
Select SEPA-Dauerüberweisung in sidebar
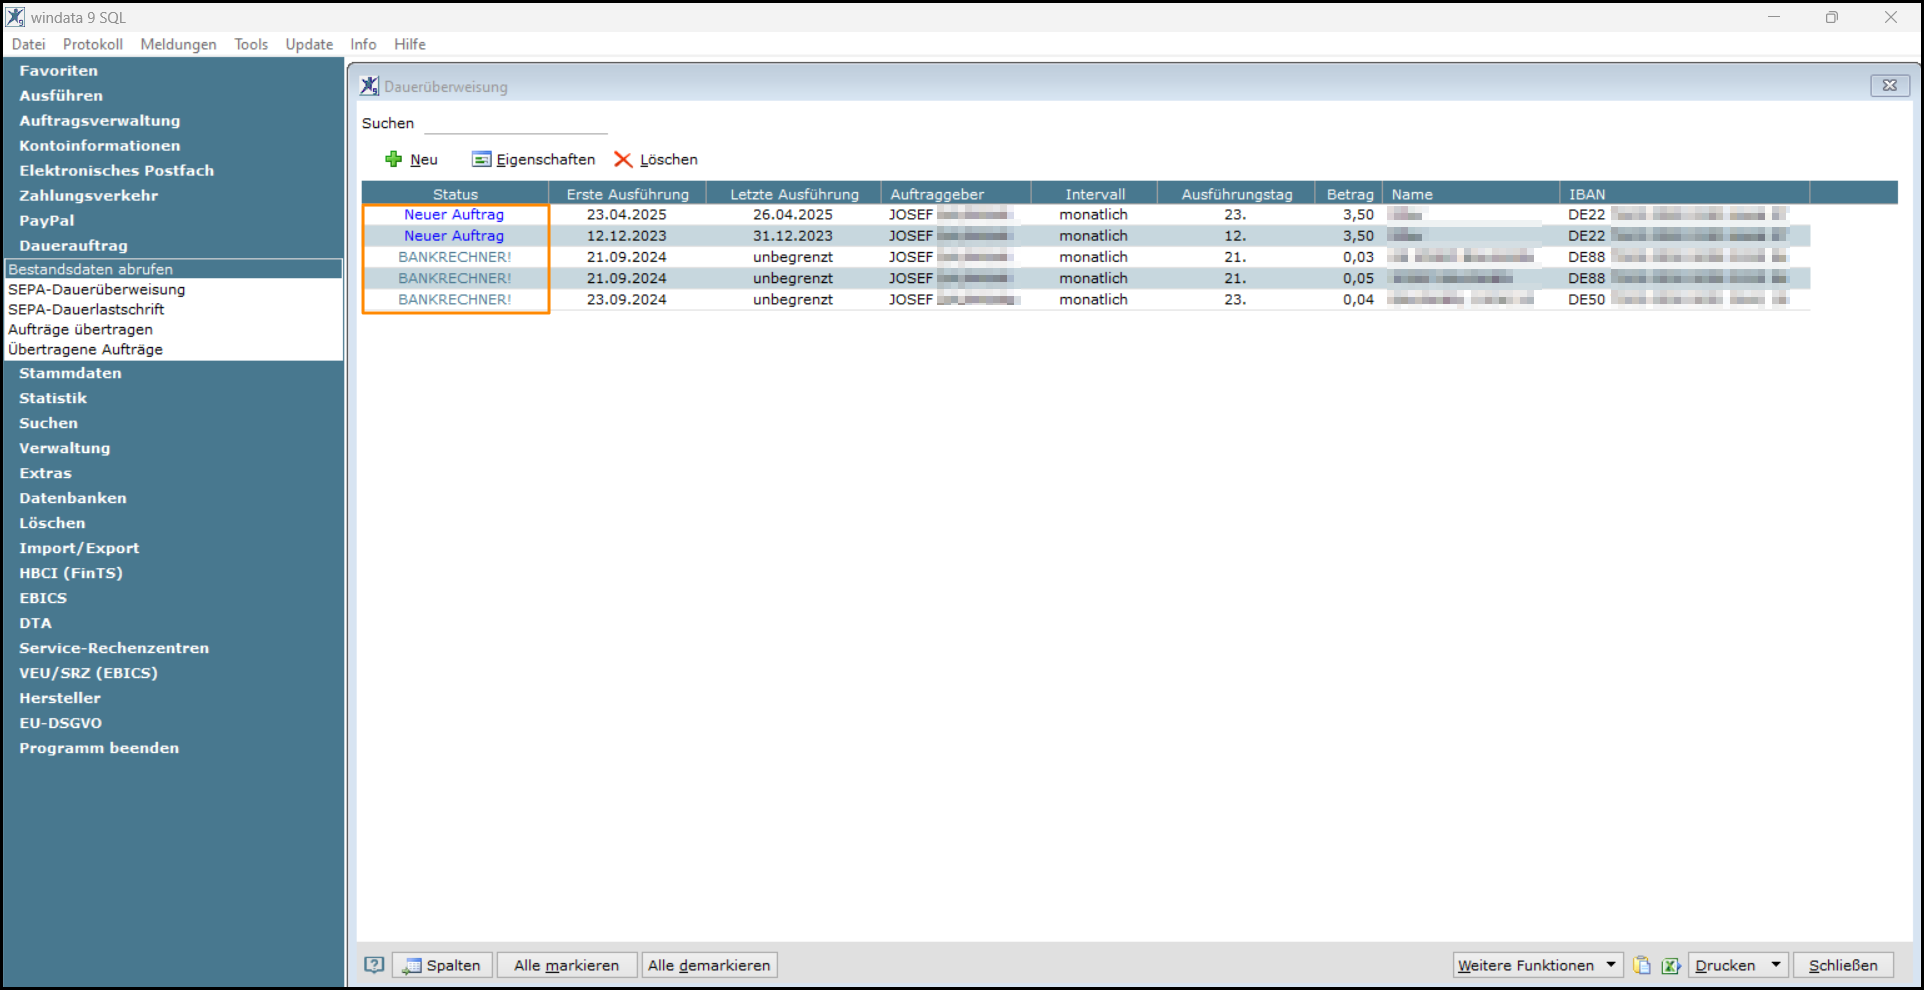[174, 289]
